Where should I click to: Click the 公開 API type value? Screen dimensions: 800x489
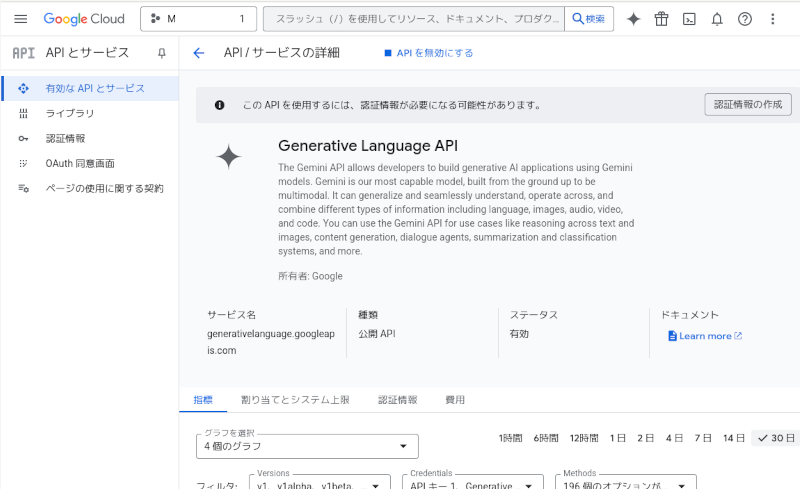[x=377, y=334]
